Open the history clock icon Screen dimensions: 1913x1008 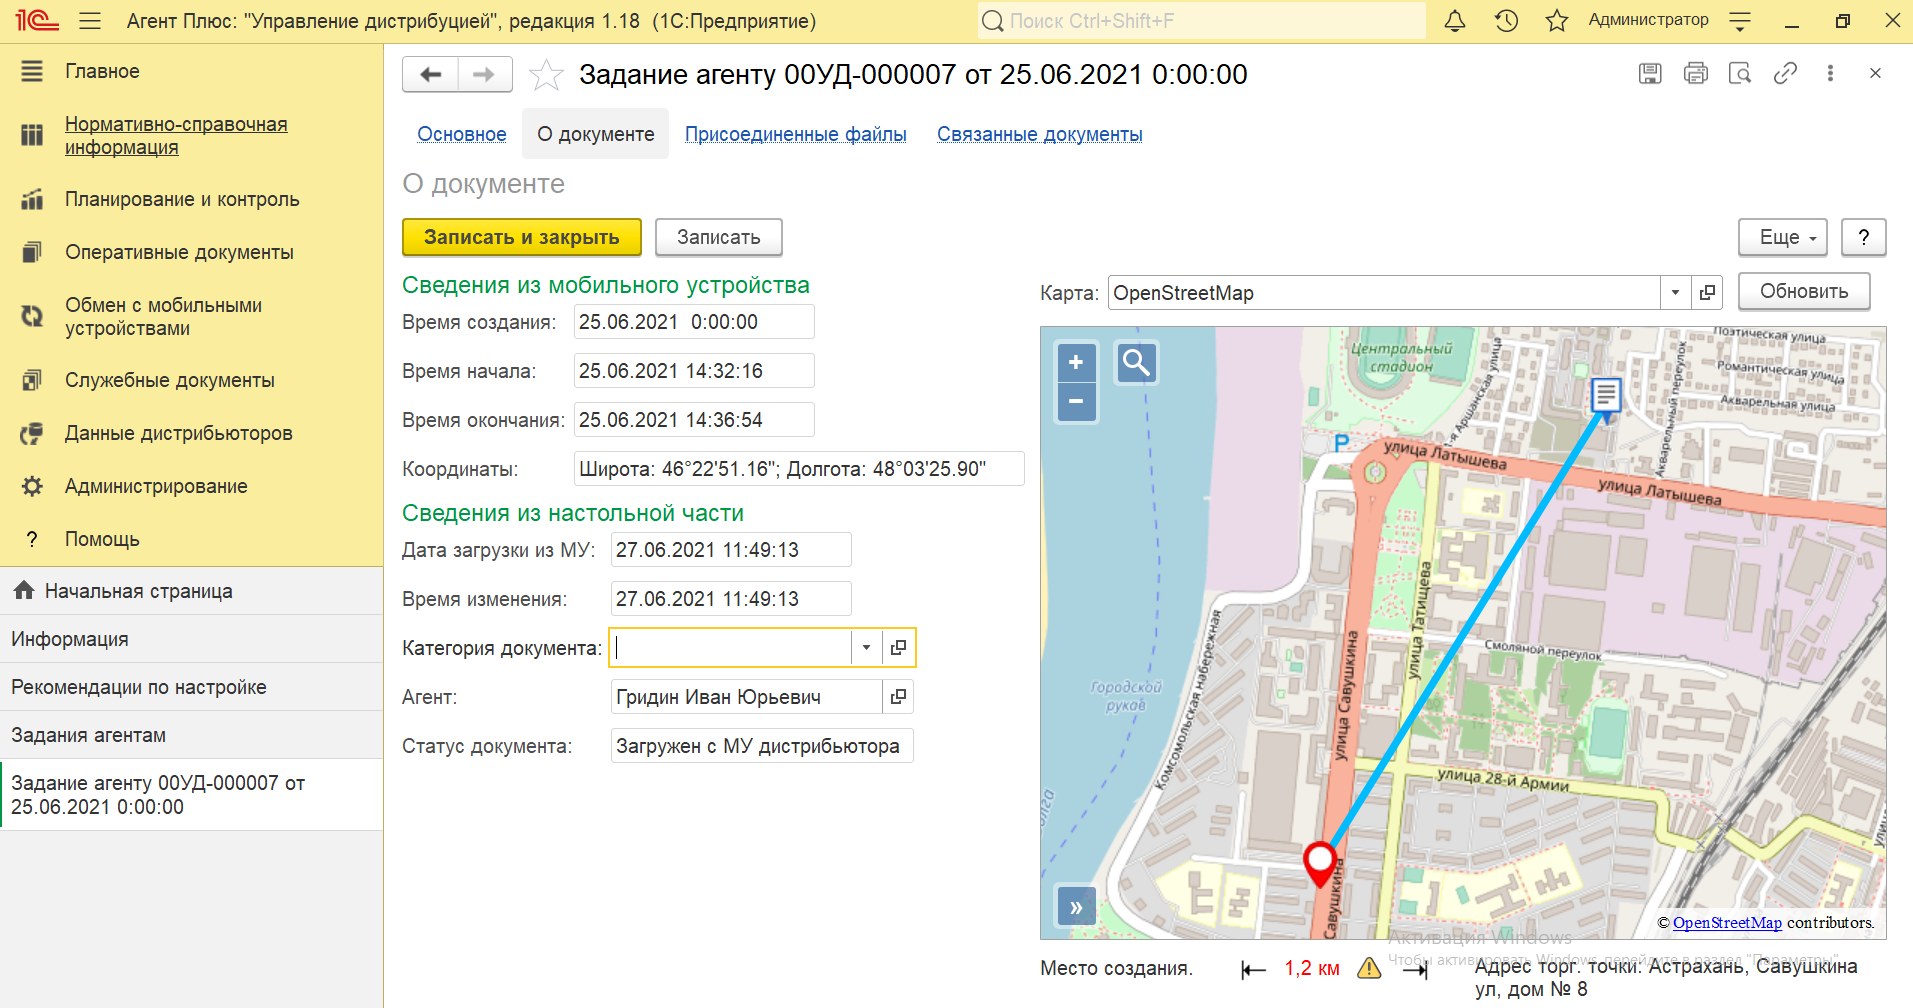(x=1506, y=21)
